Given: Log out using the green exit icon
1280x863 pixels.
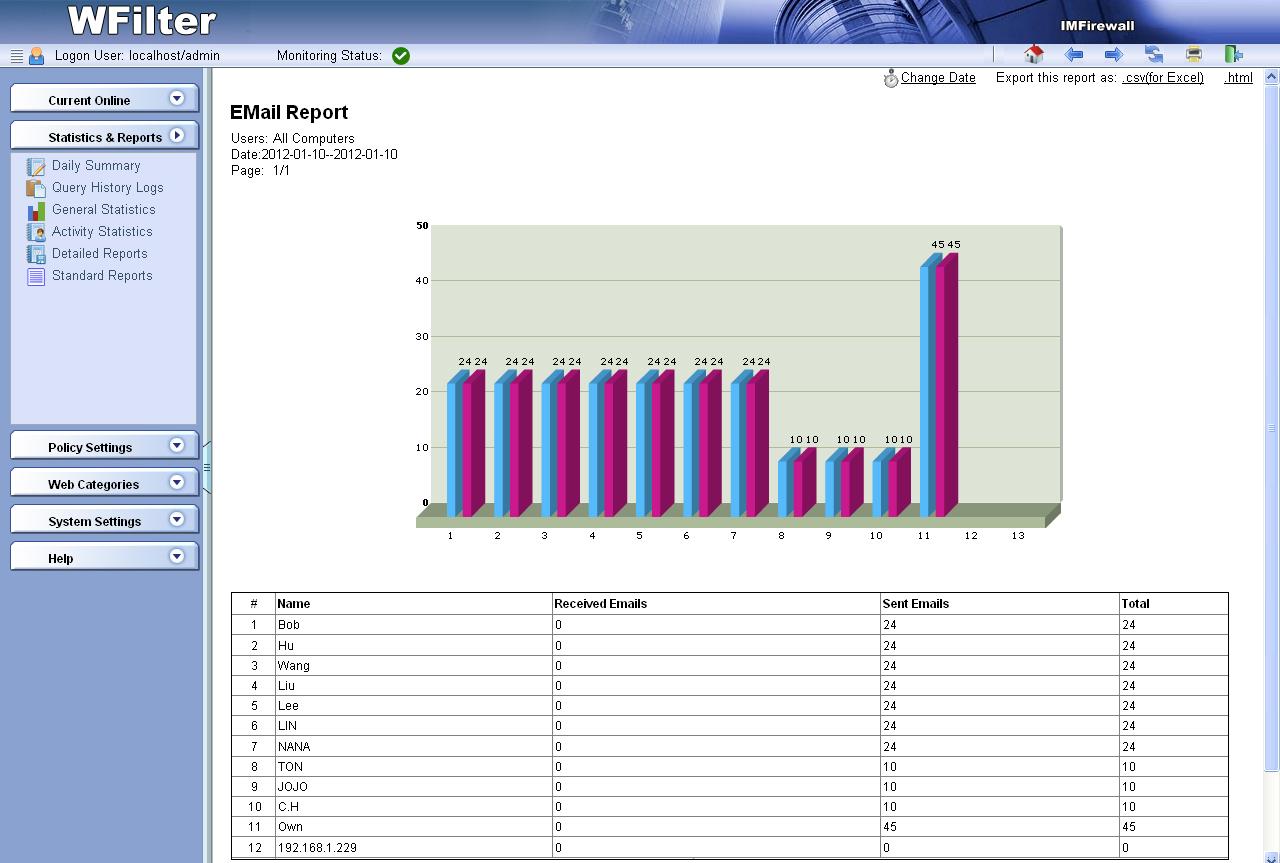Looking at the screenshot, I should click(1234, 55).
